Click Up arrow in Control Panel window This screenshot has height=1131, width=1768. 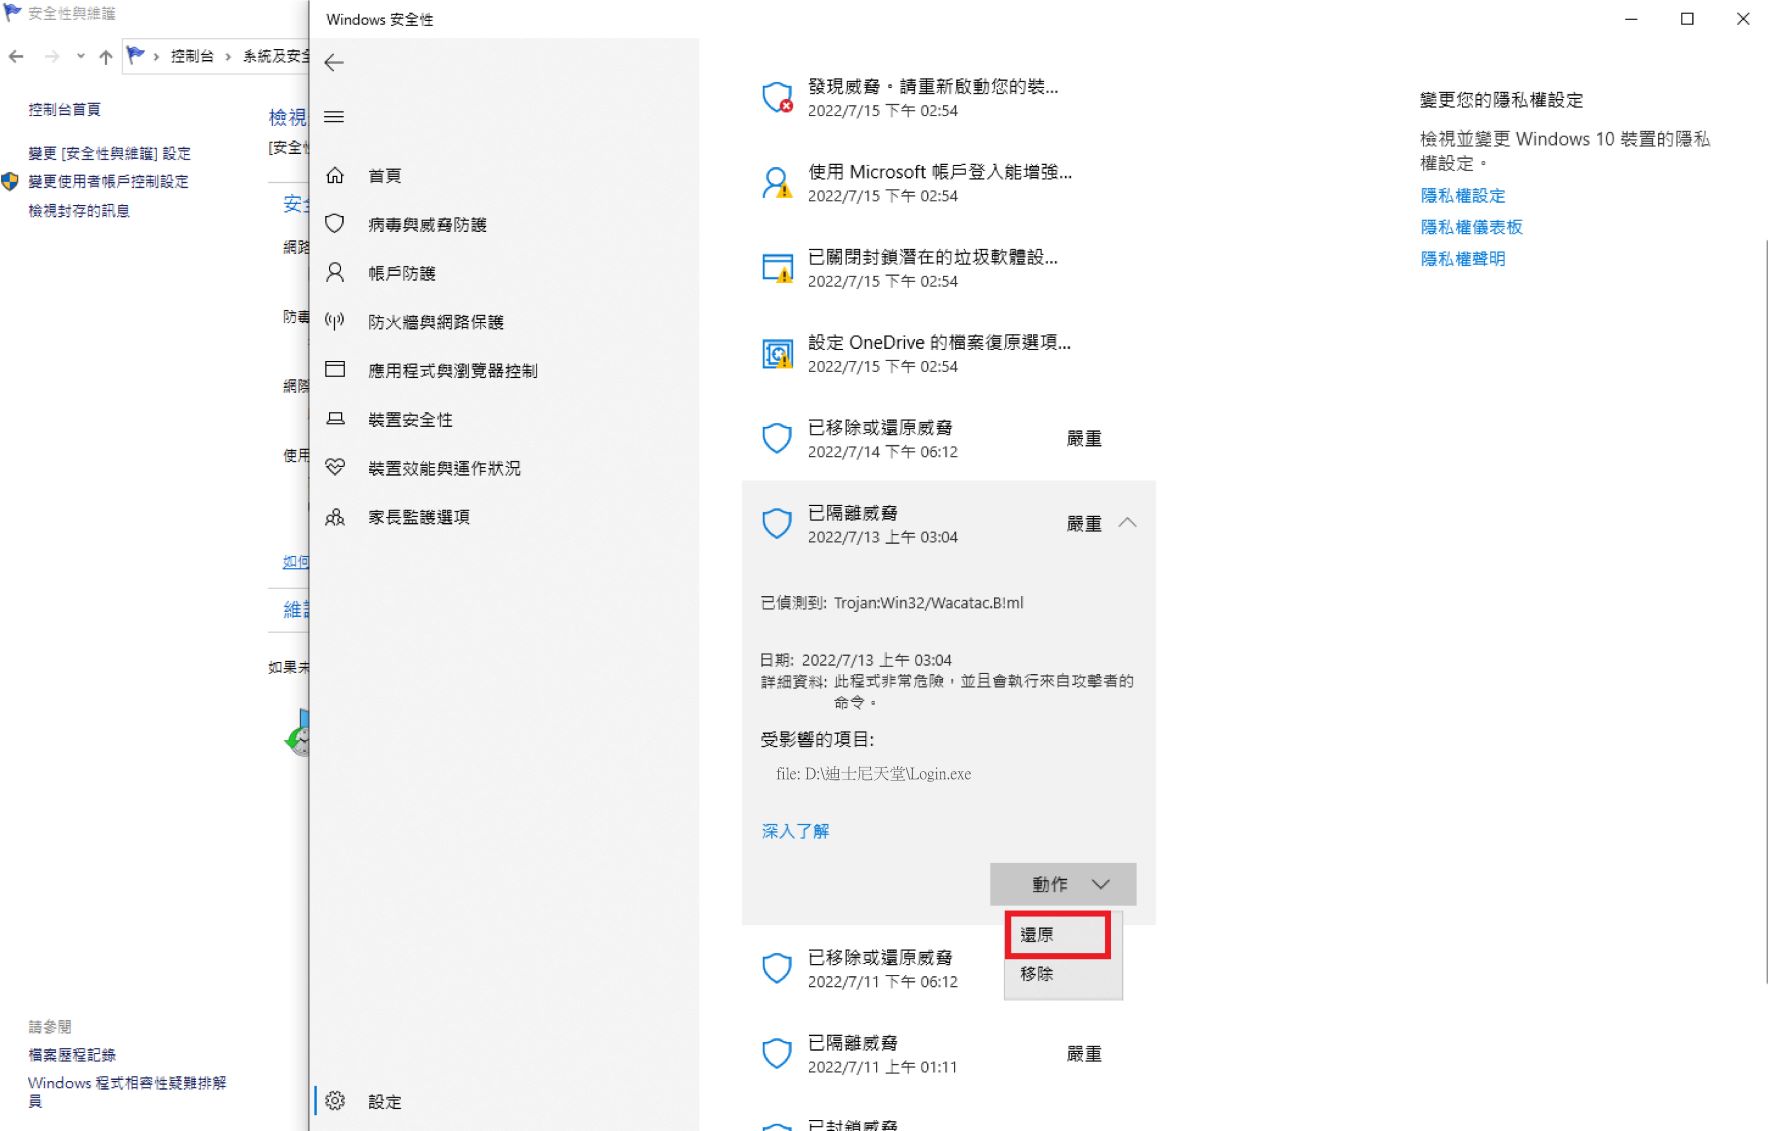pos(106,56)
